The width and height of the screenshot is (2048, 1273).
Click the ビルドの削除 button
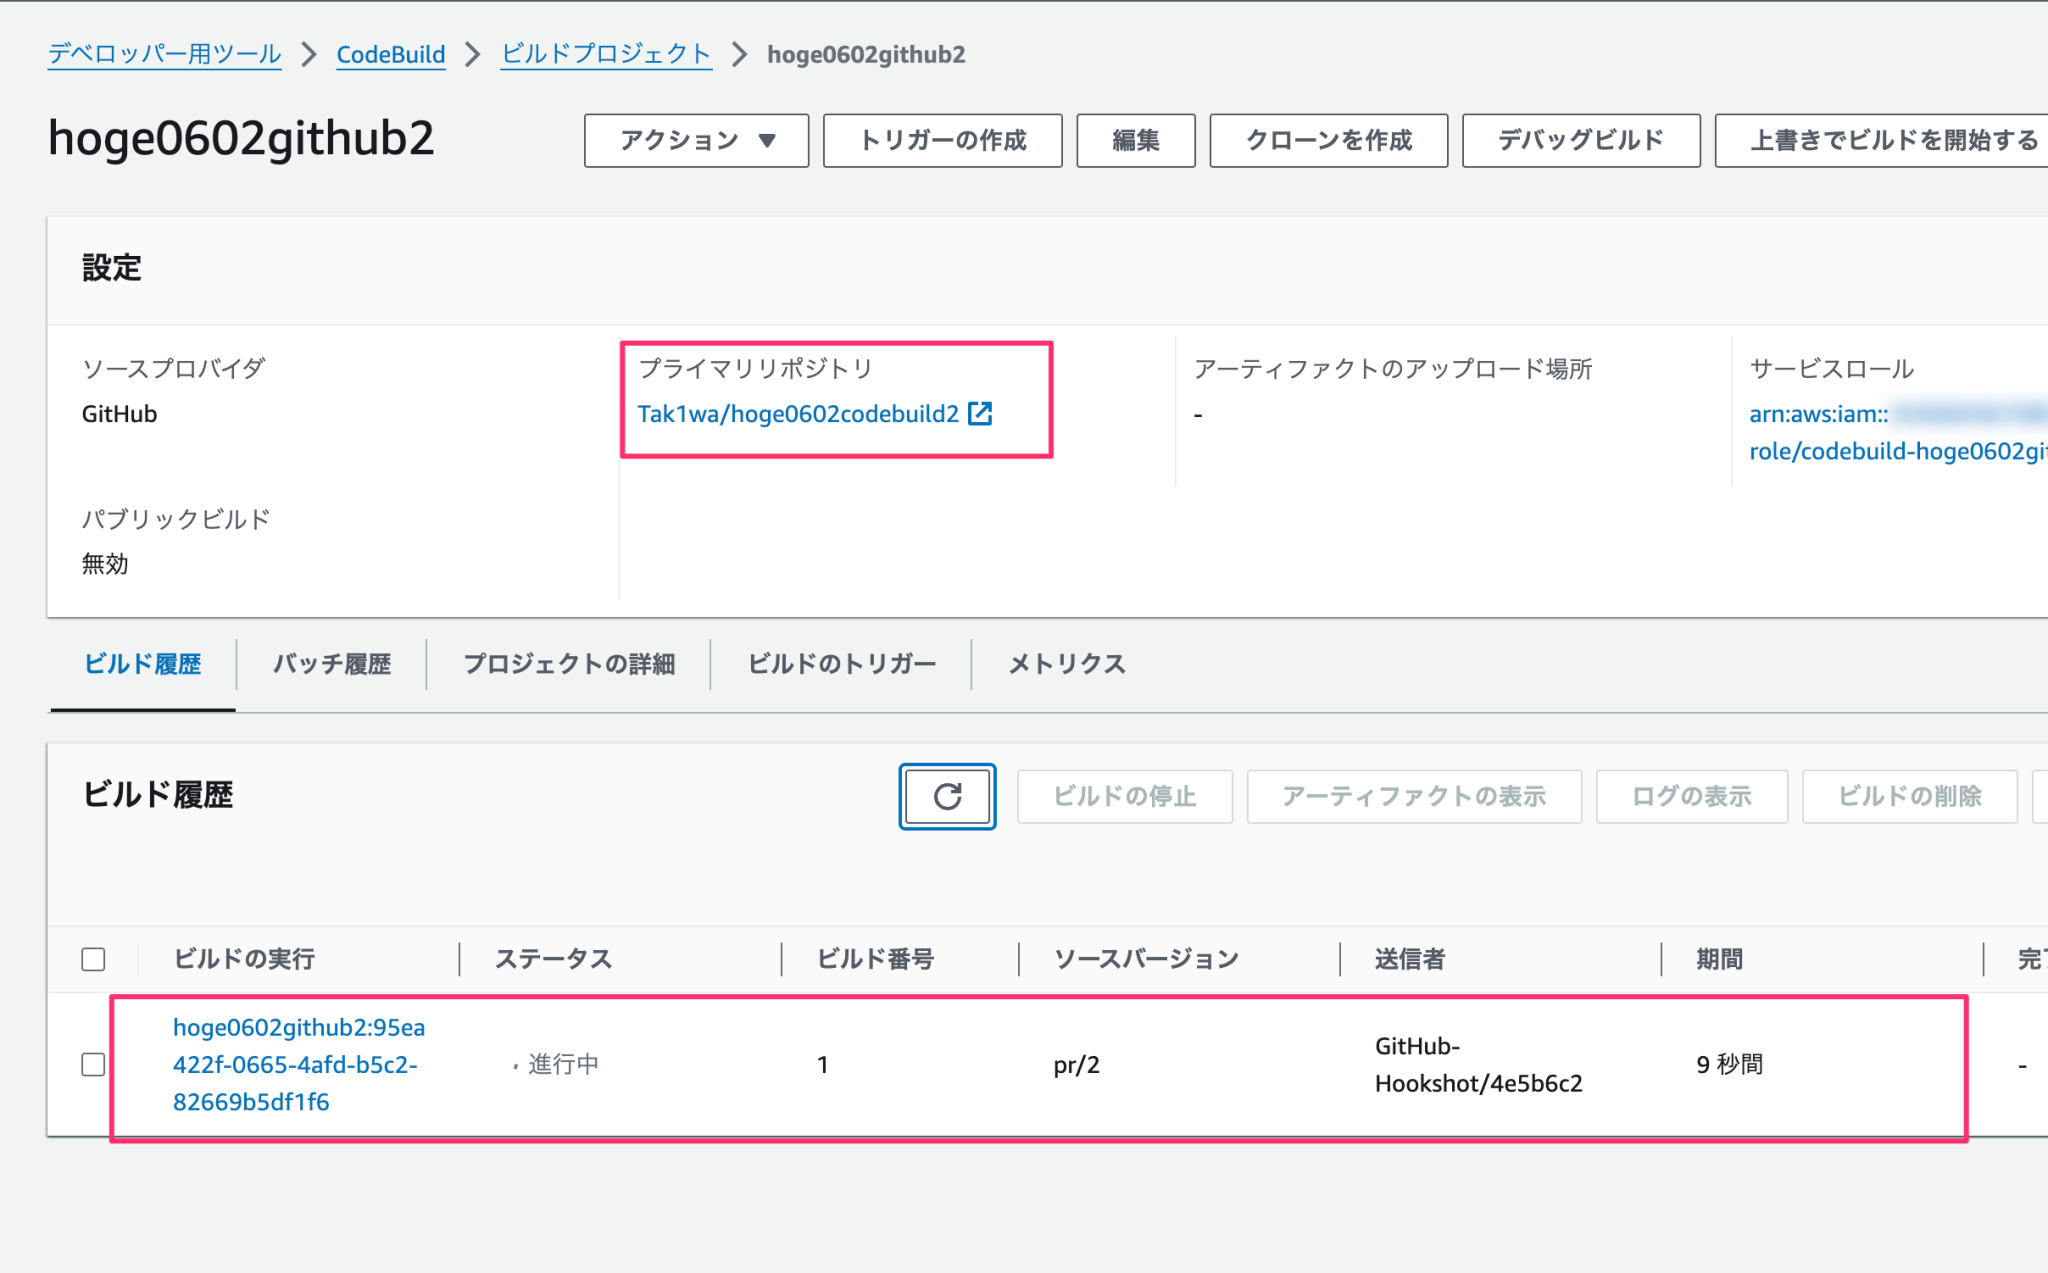(x=1909, y=797)
